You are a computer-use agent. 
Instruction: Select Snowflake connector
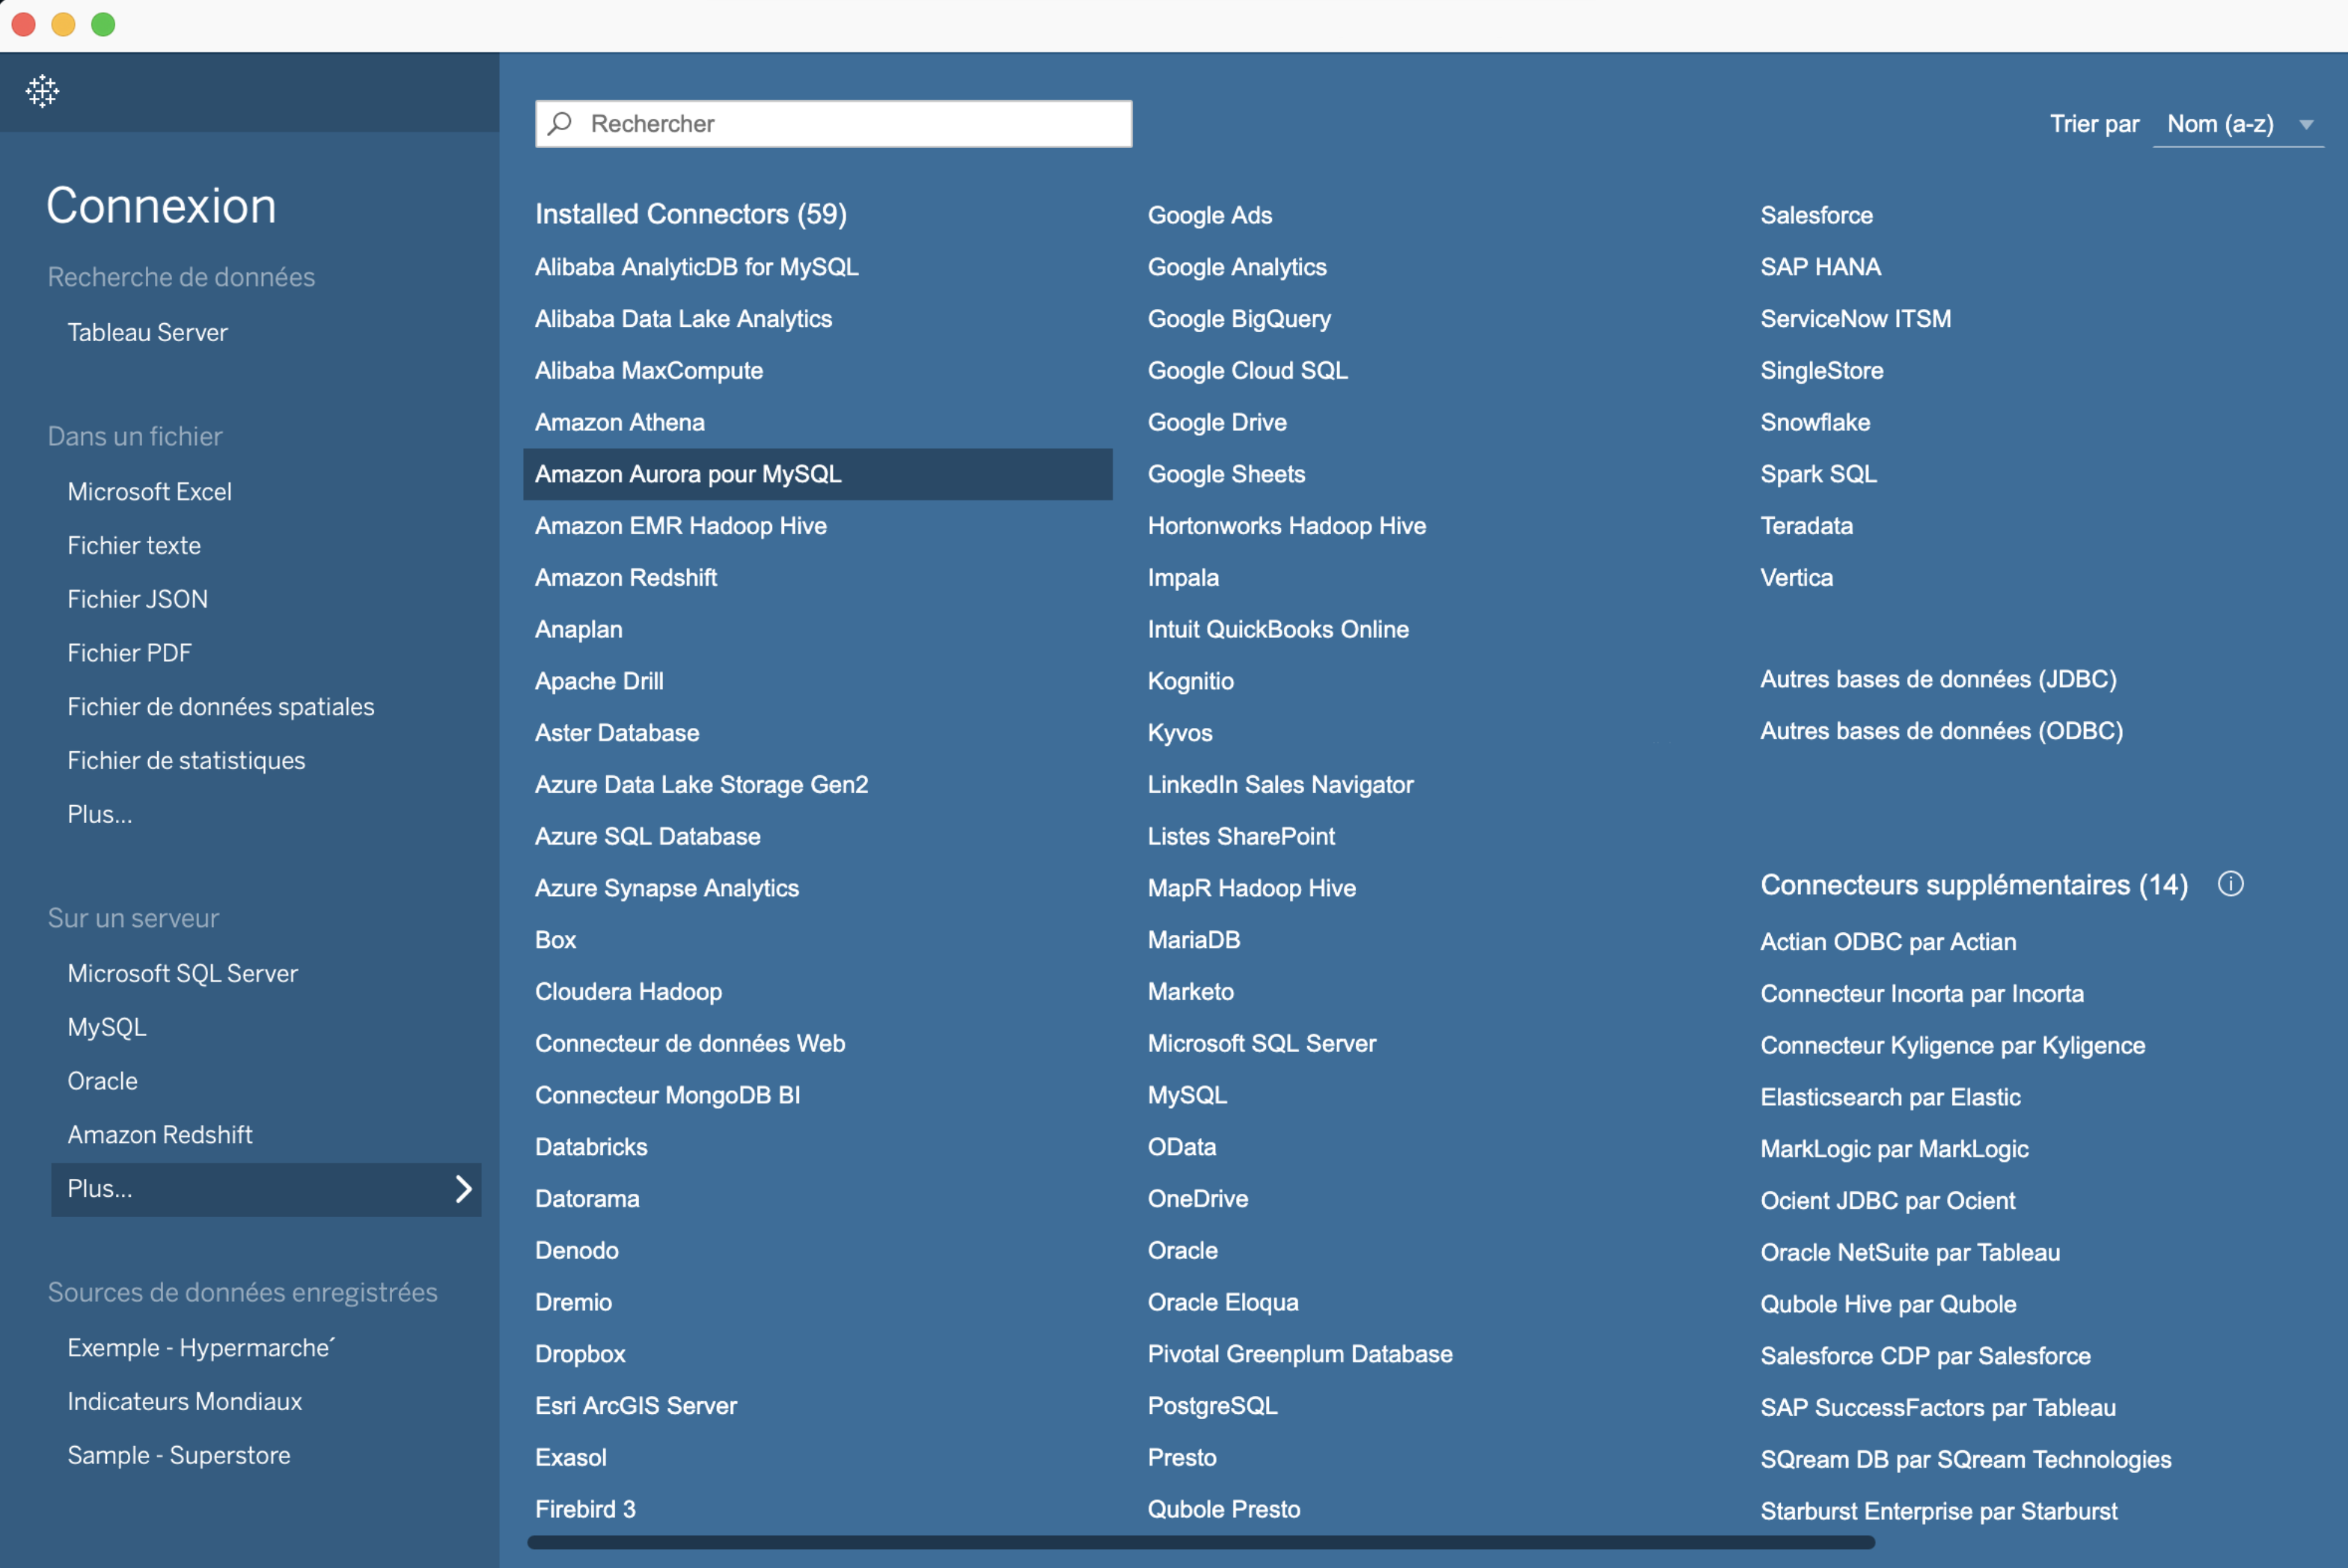[x=1815, y=422]
